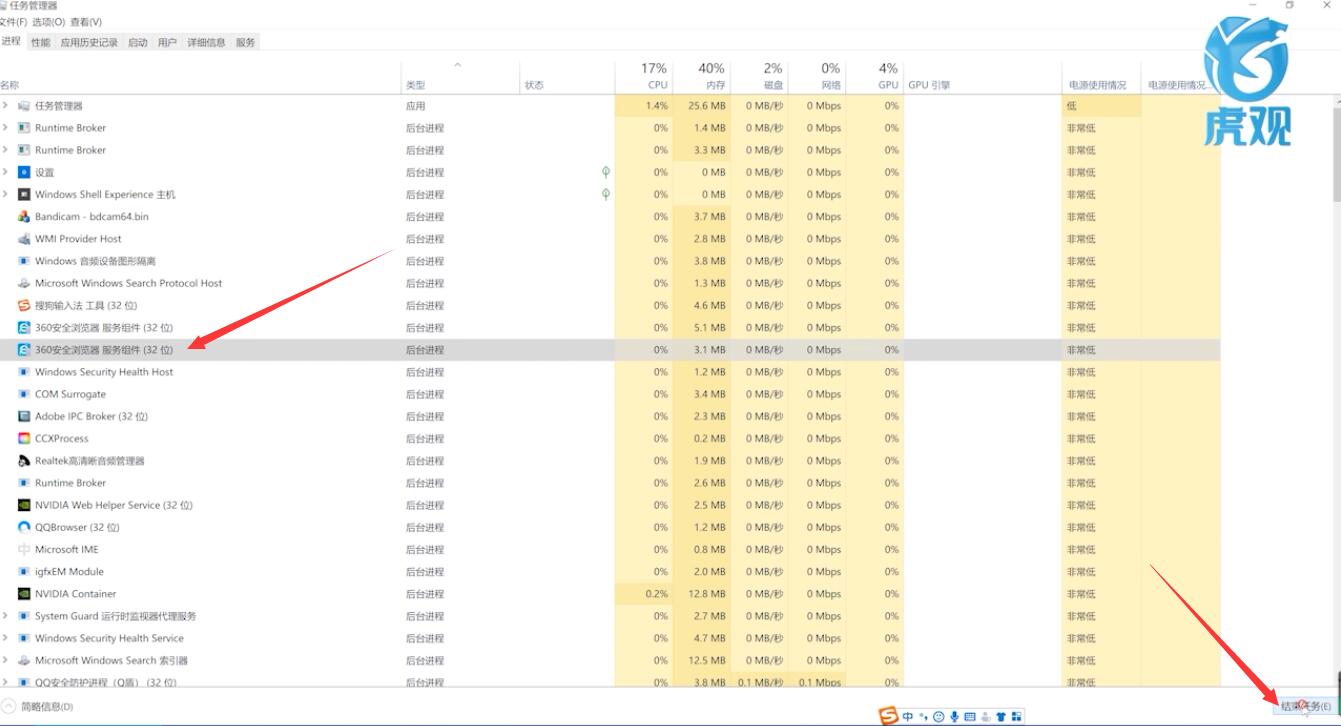Click the Sogou microphone voice input icon
1341x726 pixels.
point(955,716)
